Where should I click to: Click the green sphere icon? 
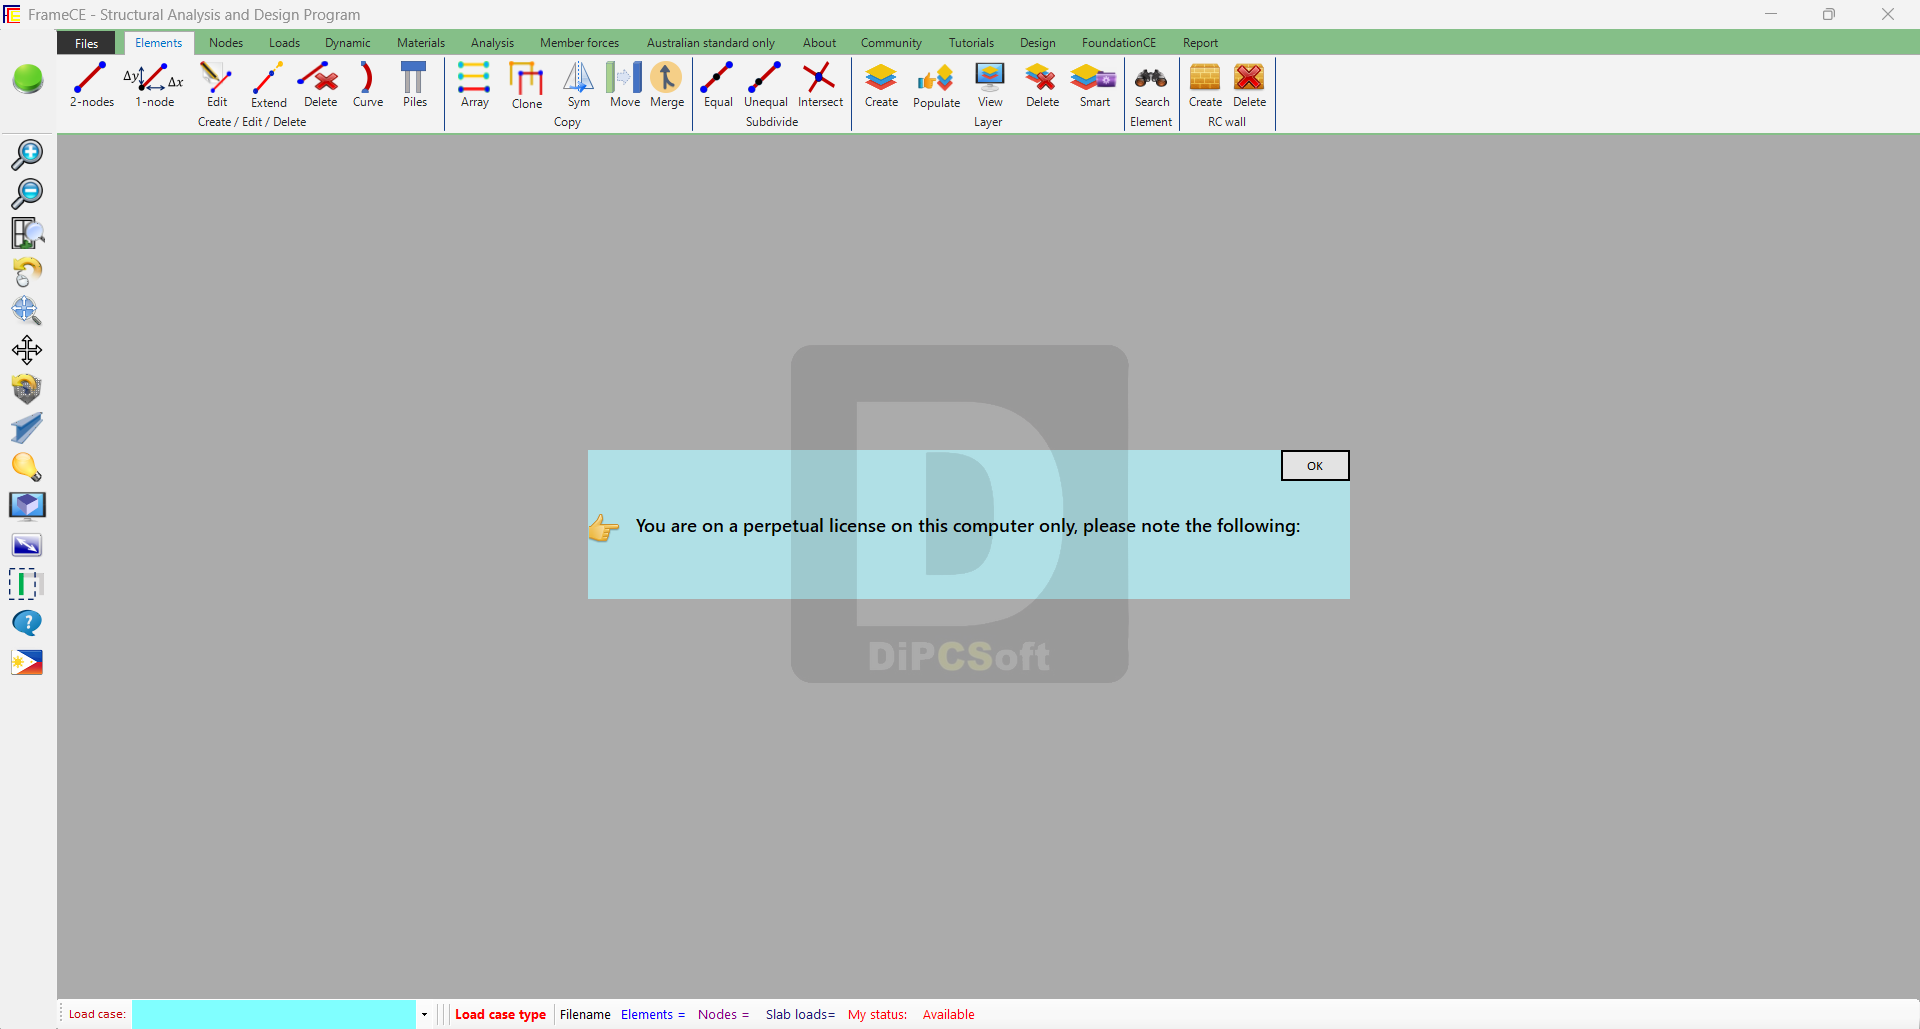tap(28, 79)
